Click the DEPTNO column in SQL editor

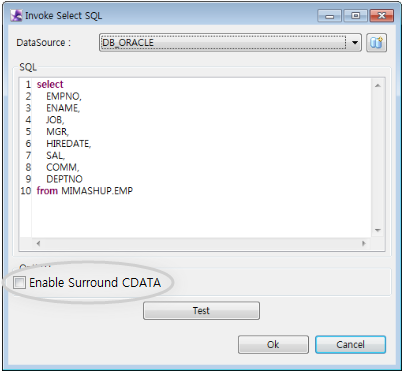(x=64, y=179)
